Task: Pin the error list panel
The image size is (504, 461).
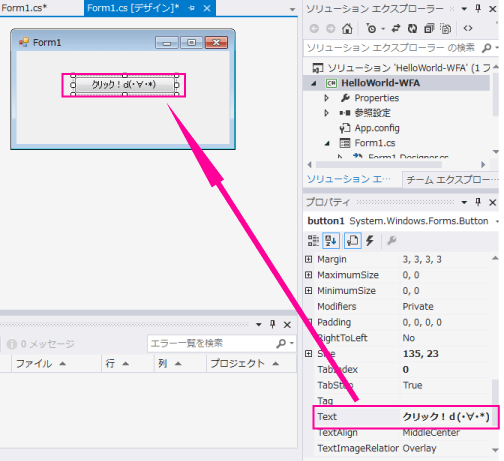Action: click(x=273, y=324)
